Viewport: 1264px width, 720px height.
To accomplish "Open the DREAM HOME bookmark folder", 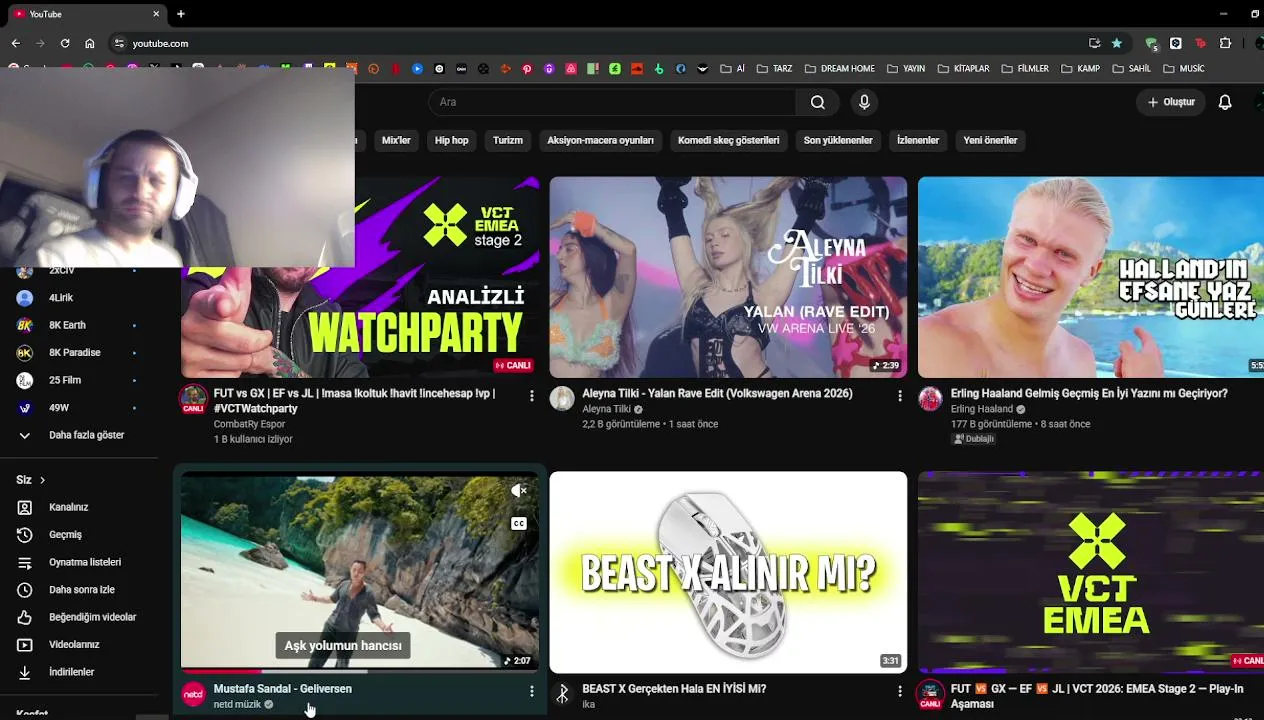I will coord(839,69).
